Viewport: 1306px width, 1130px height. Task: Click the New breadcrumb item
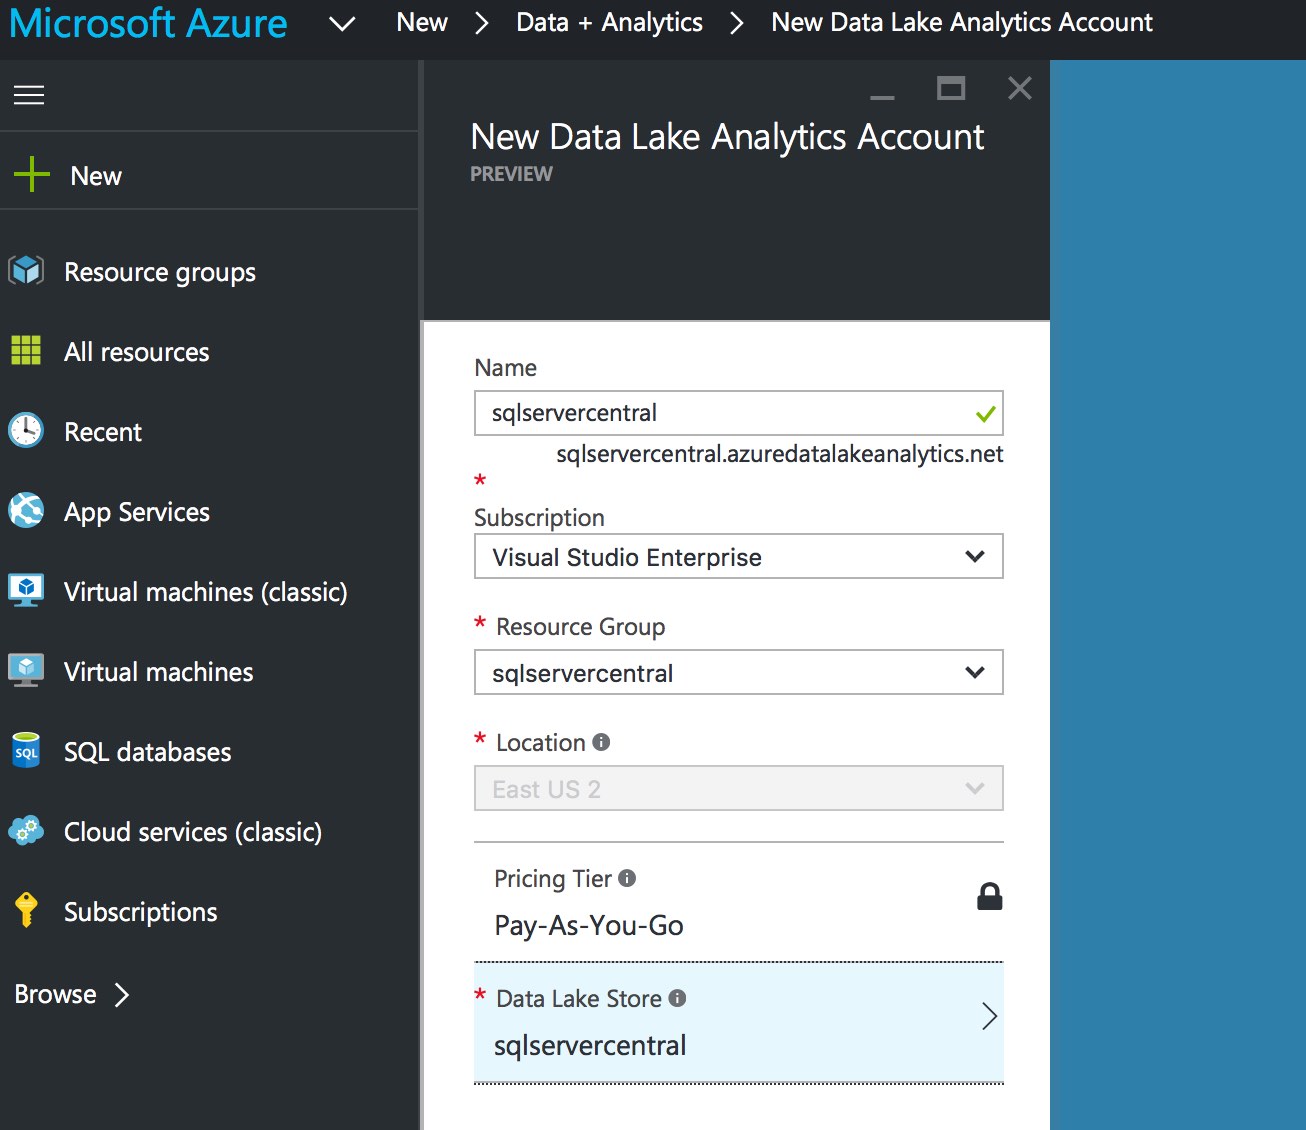coord(421,22)
